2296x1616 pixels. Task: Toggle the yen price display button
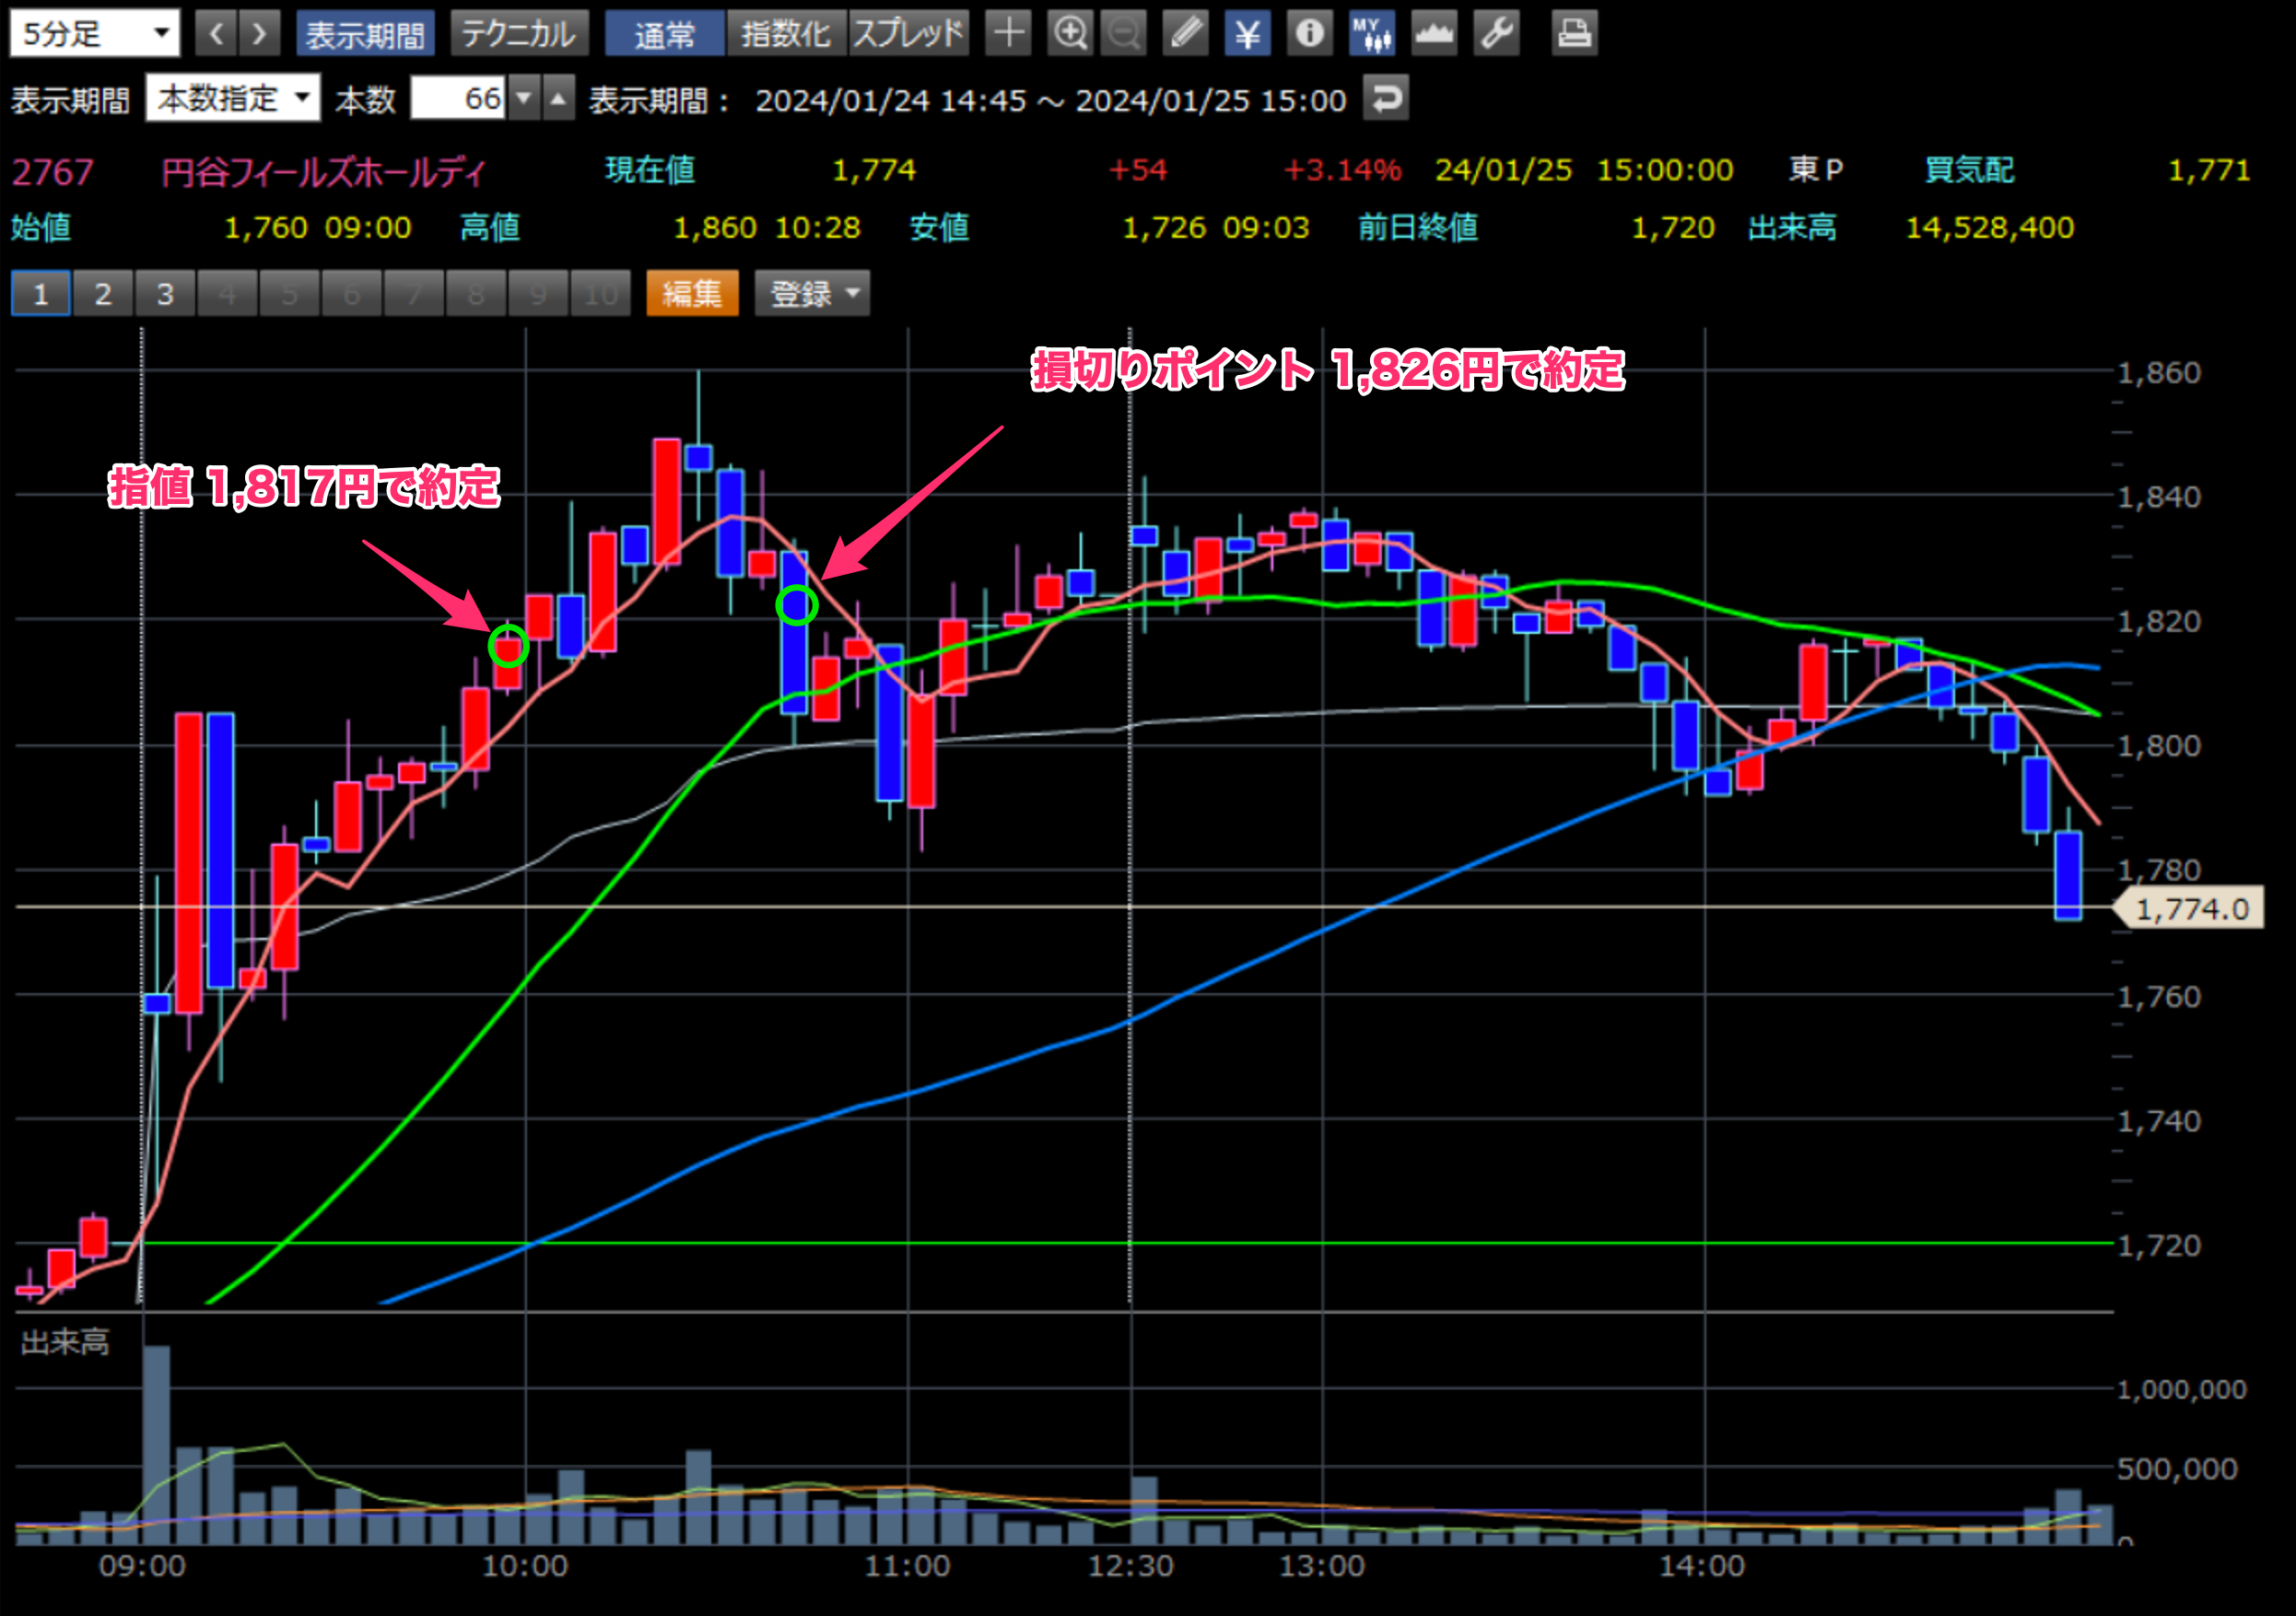pyautogui.click(x=1247, y=34)
